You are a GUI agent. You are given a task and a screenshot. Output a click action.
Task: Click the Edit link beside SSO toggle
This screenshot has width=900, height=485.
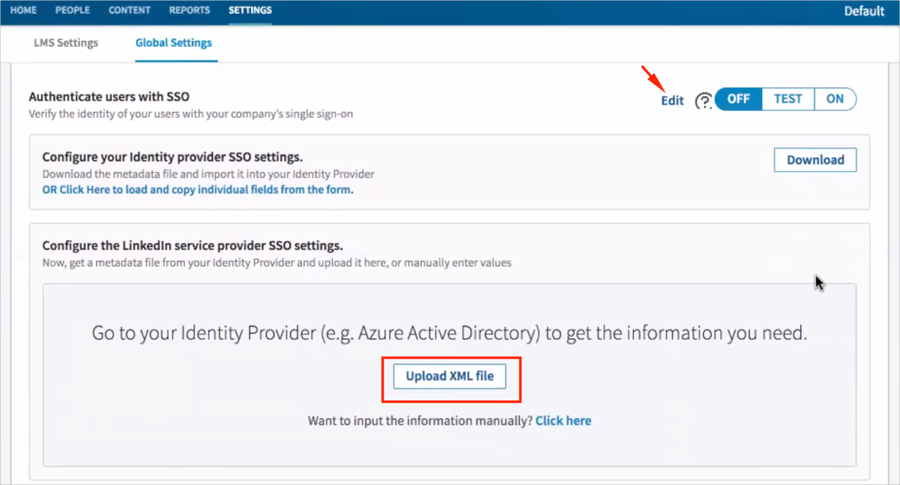pos(672,100)
